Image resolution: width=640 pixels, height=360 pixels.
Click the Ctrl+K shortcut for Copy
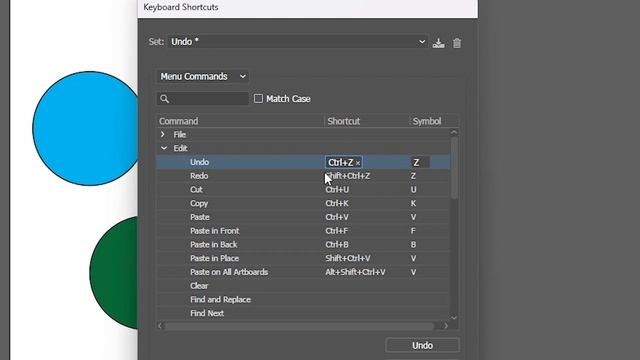[337, 203]
